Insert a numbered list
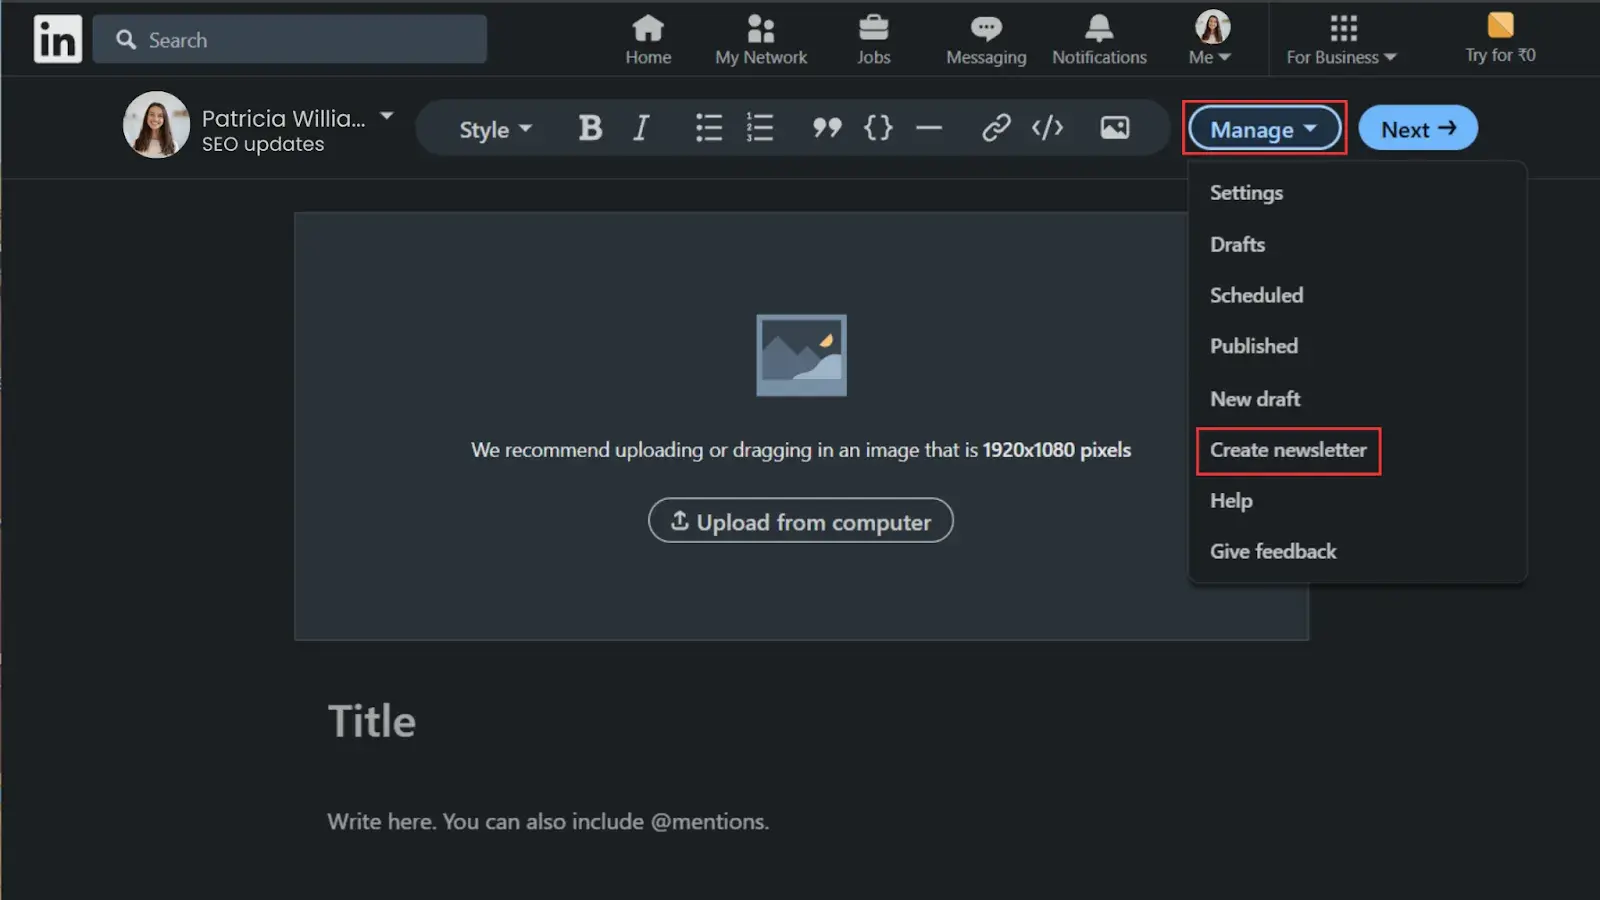The height and width of the screenshot is (900, 1600). pyautogui.click(x=758, y=128)
